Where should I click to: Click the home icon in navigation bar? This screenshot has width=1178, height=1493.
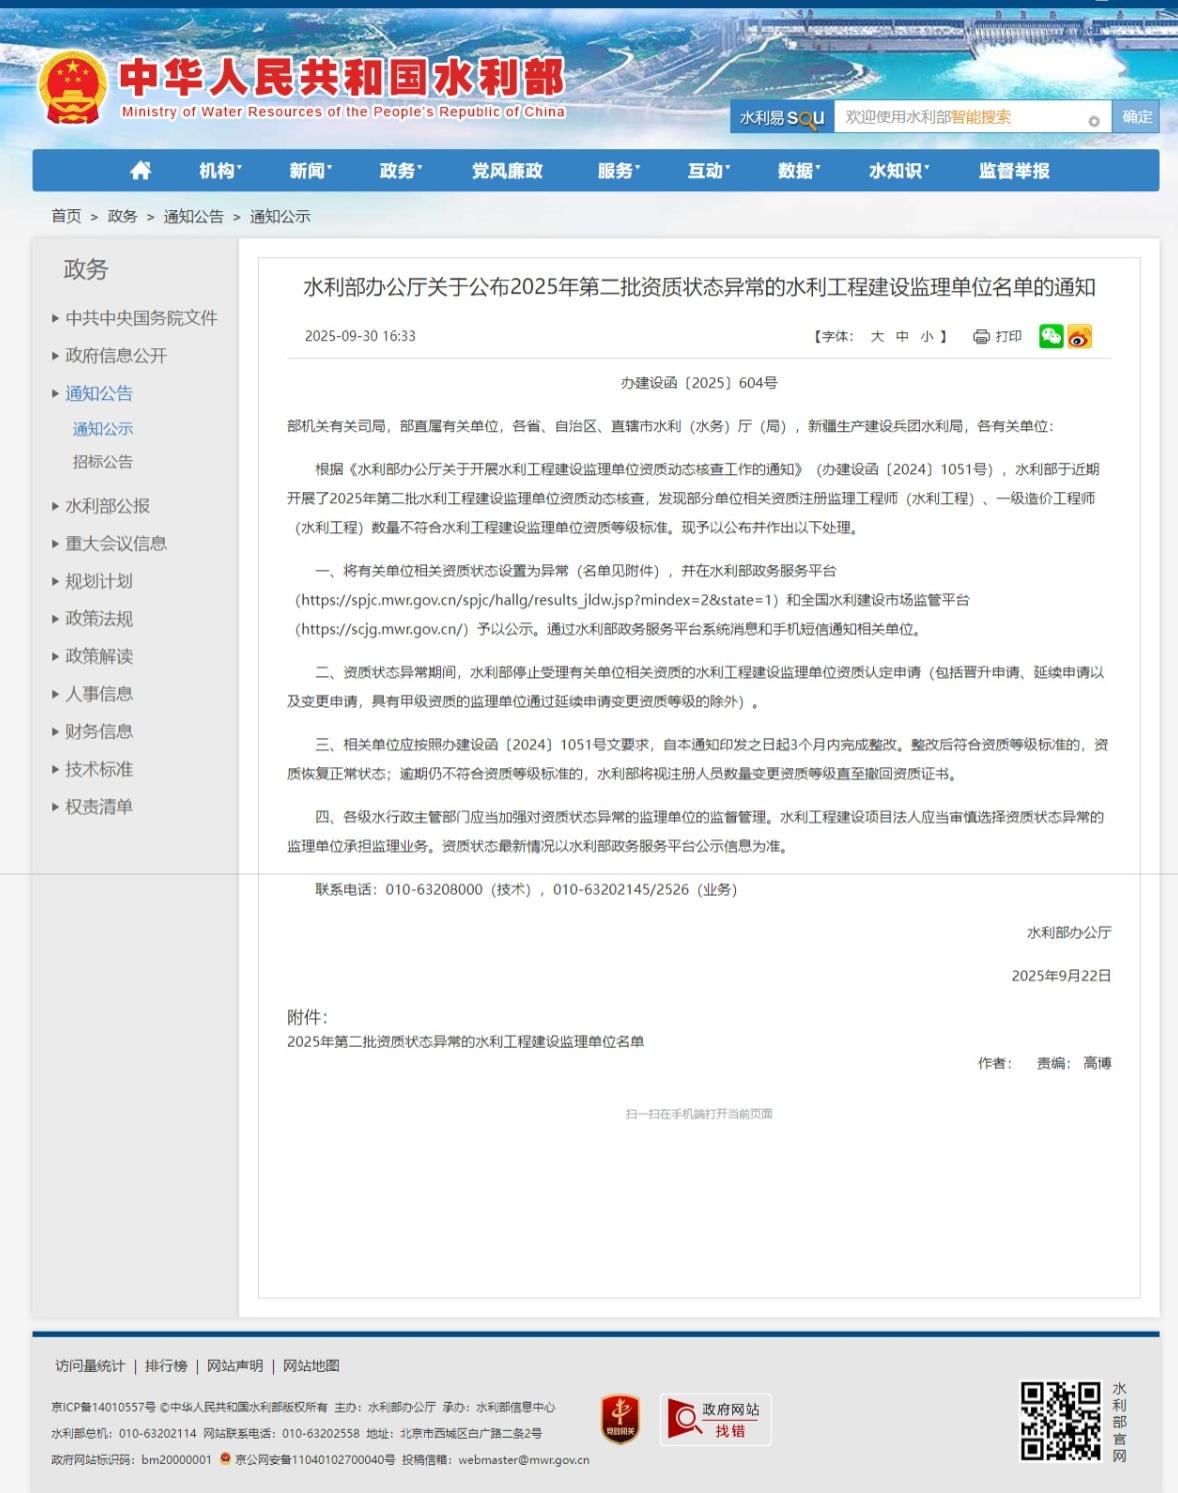(141, 171)
